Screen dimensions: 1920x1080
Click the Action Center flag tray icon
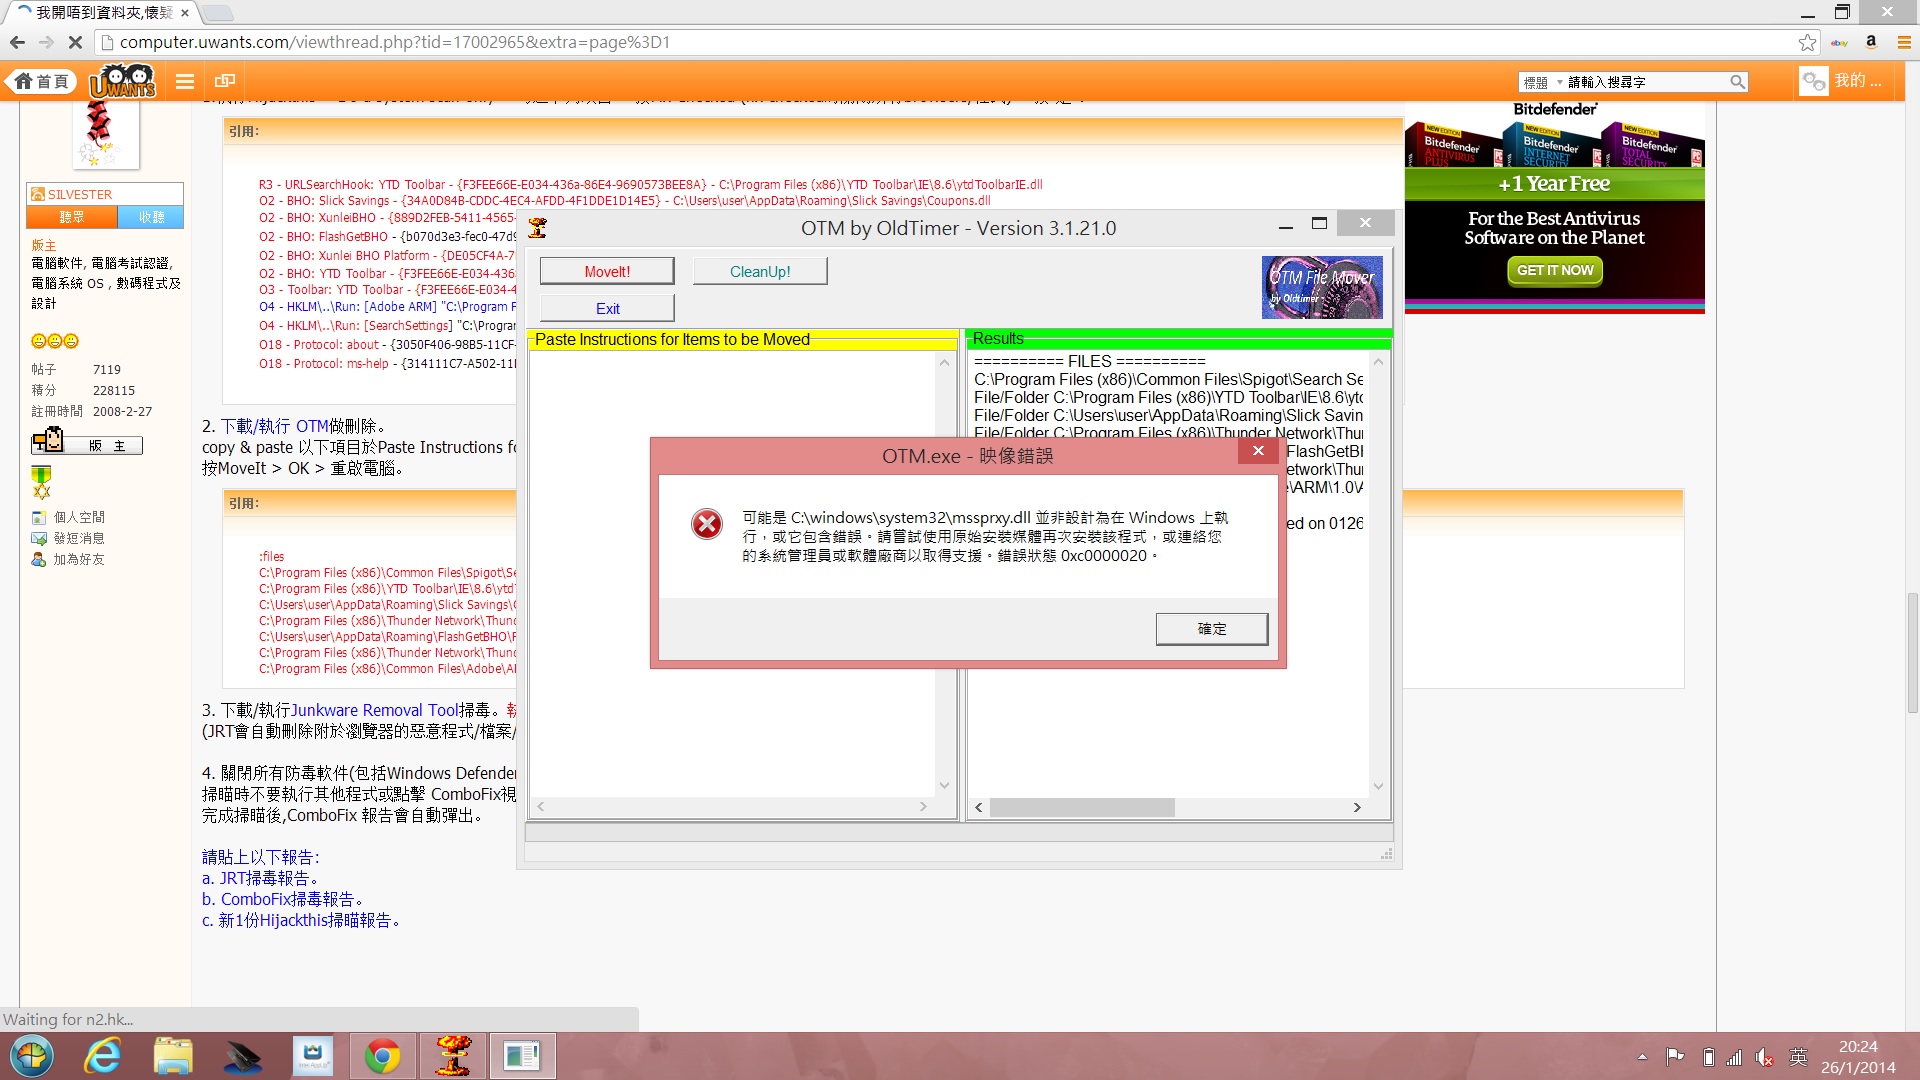[1675, 1057]
